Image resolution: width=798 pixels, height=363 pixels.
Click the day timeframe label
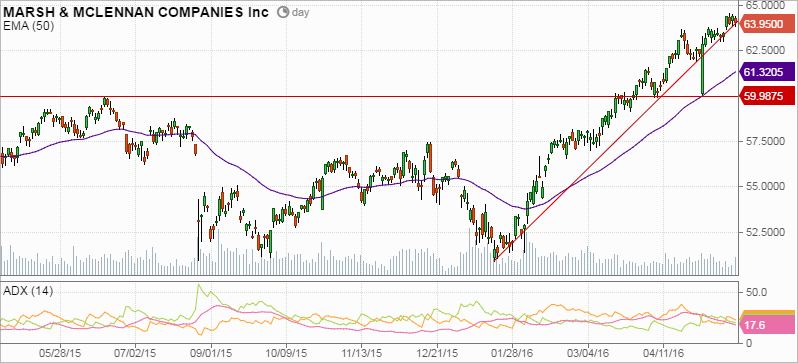point(301,12)
